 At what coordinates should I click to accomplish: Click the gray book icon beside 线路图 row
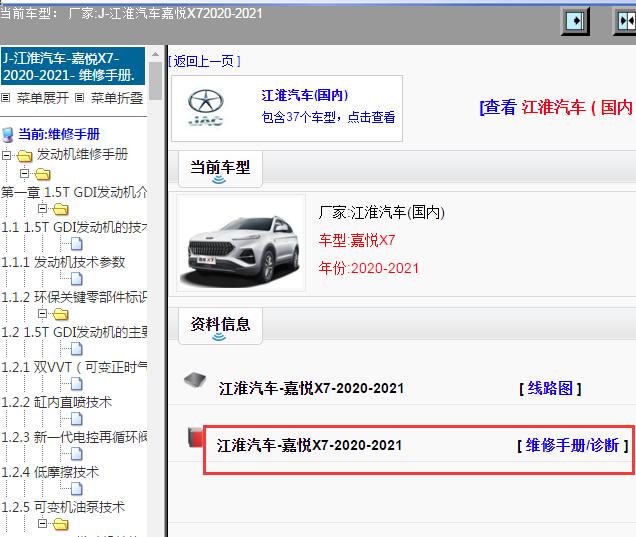coord(195,380)
